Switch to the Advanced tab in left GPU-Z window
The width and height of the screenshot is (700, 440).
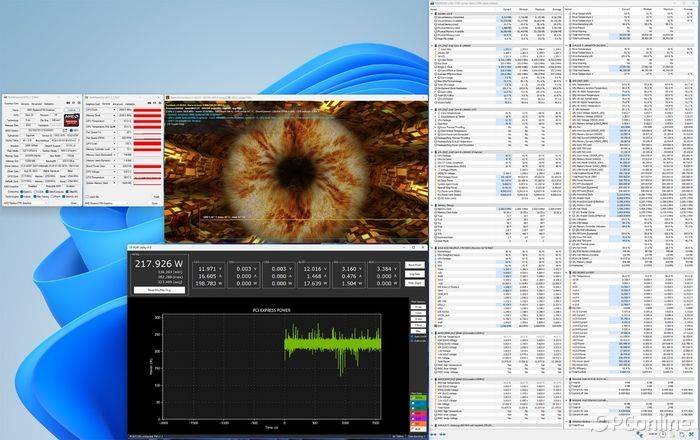coord(37,104)
